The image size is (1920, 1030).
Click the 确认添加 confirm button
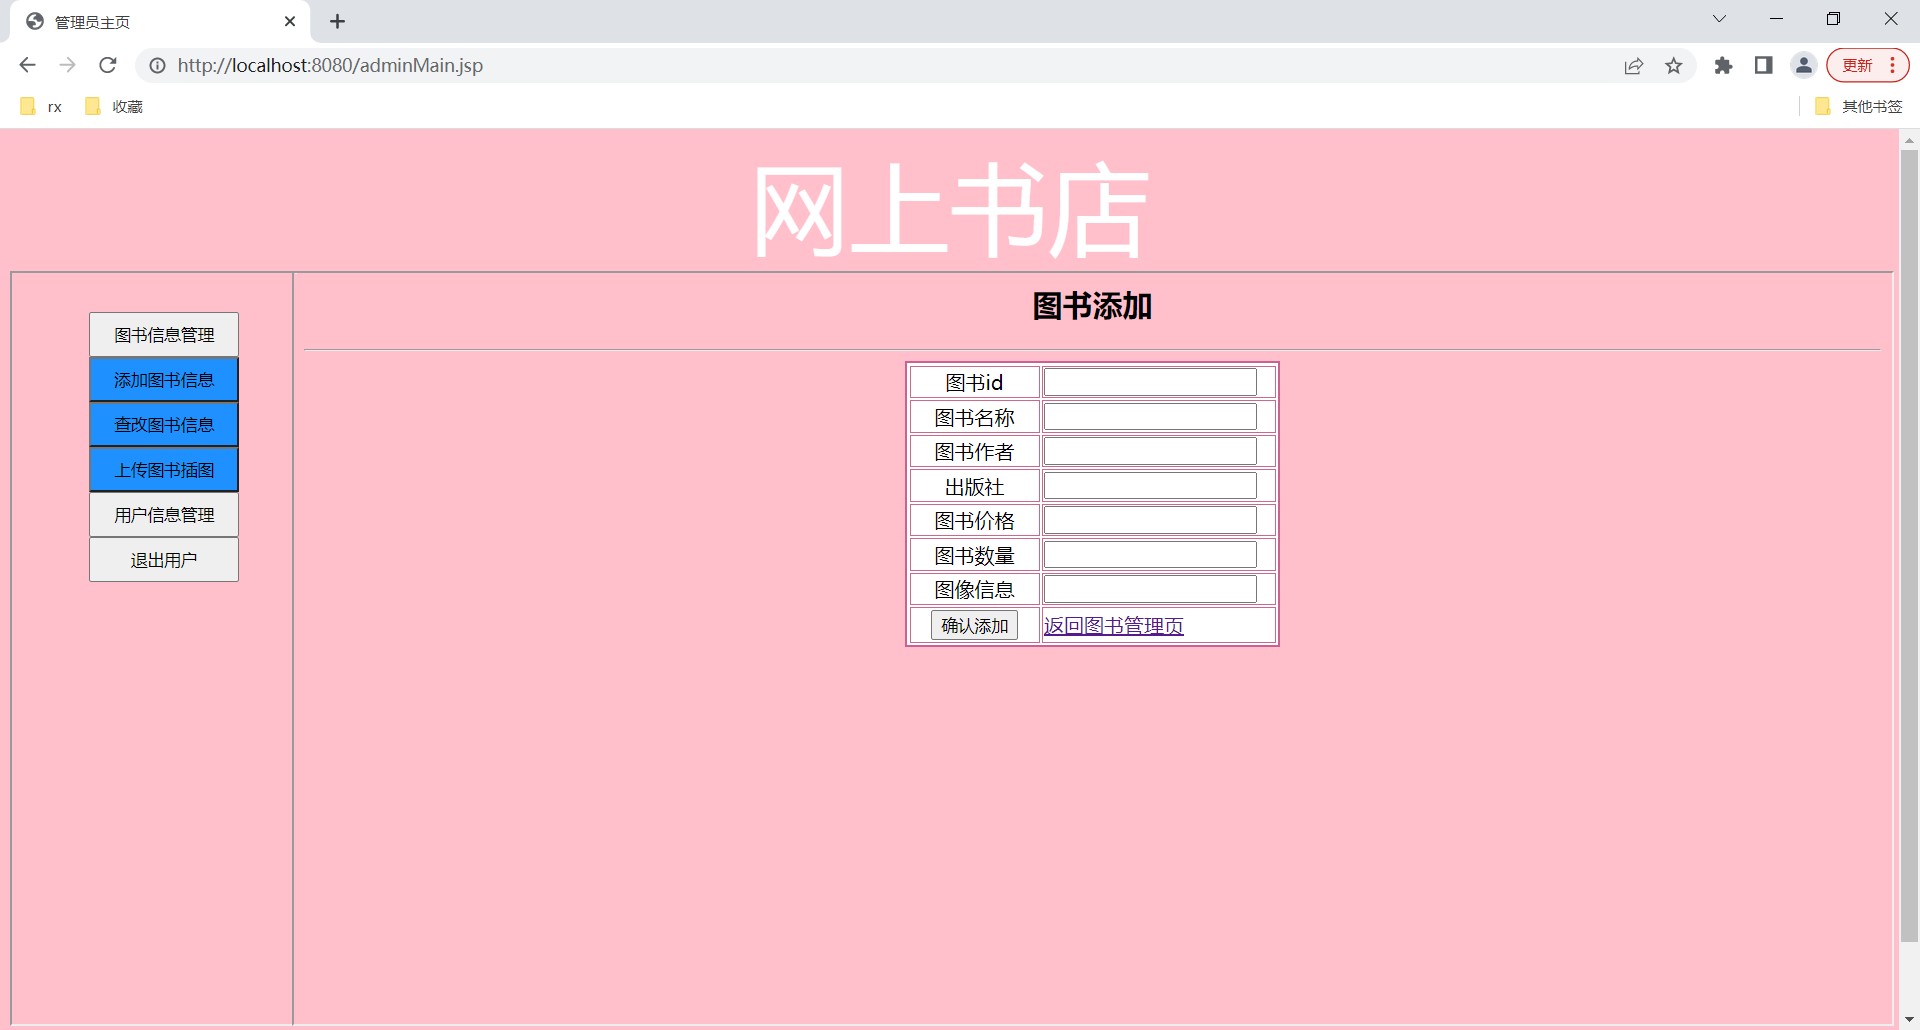click(974, 624)
